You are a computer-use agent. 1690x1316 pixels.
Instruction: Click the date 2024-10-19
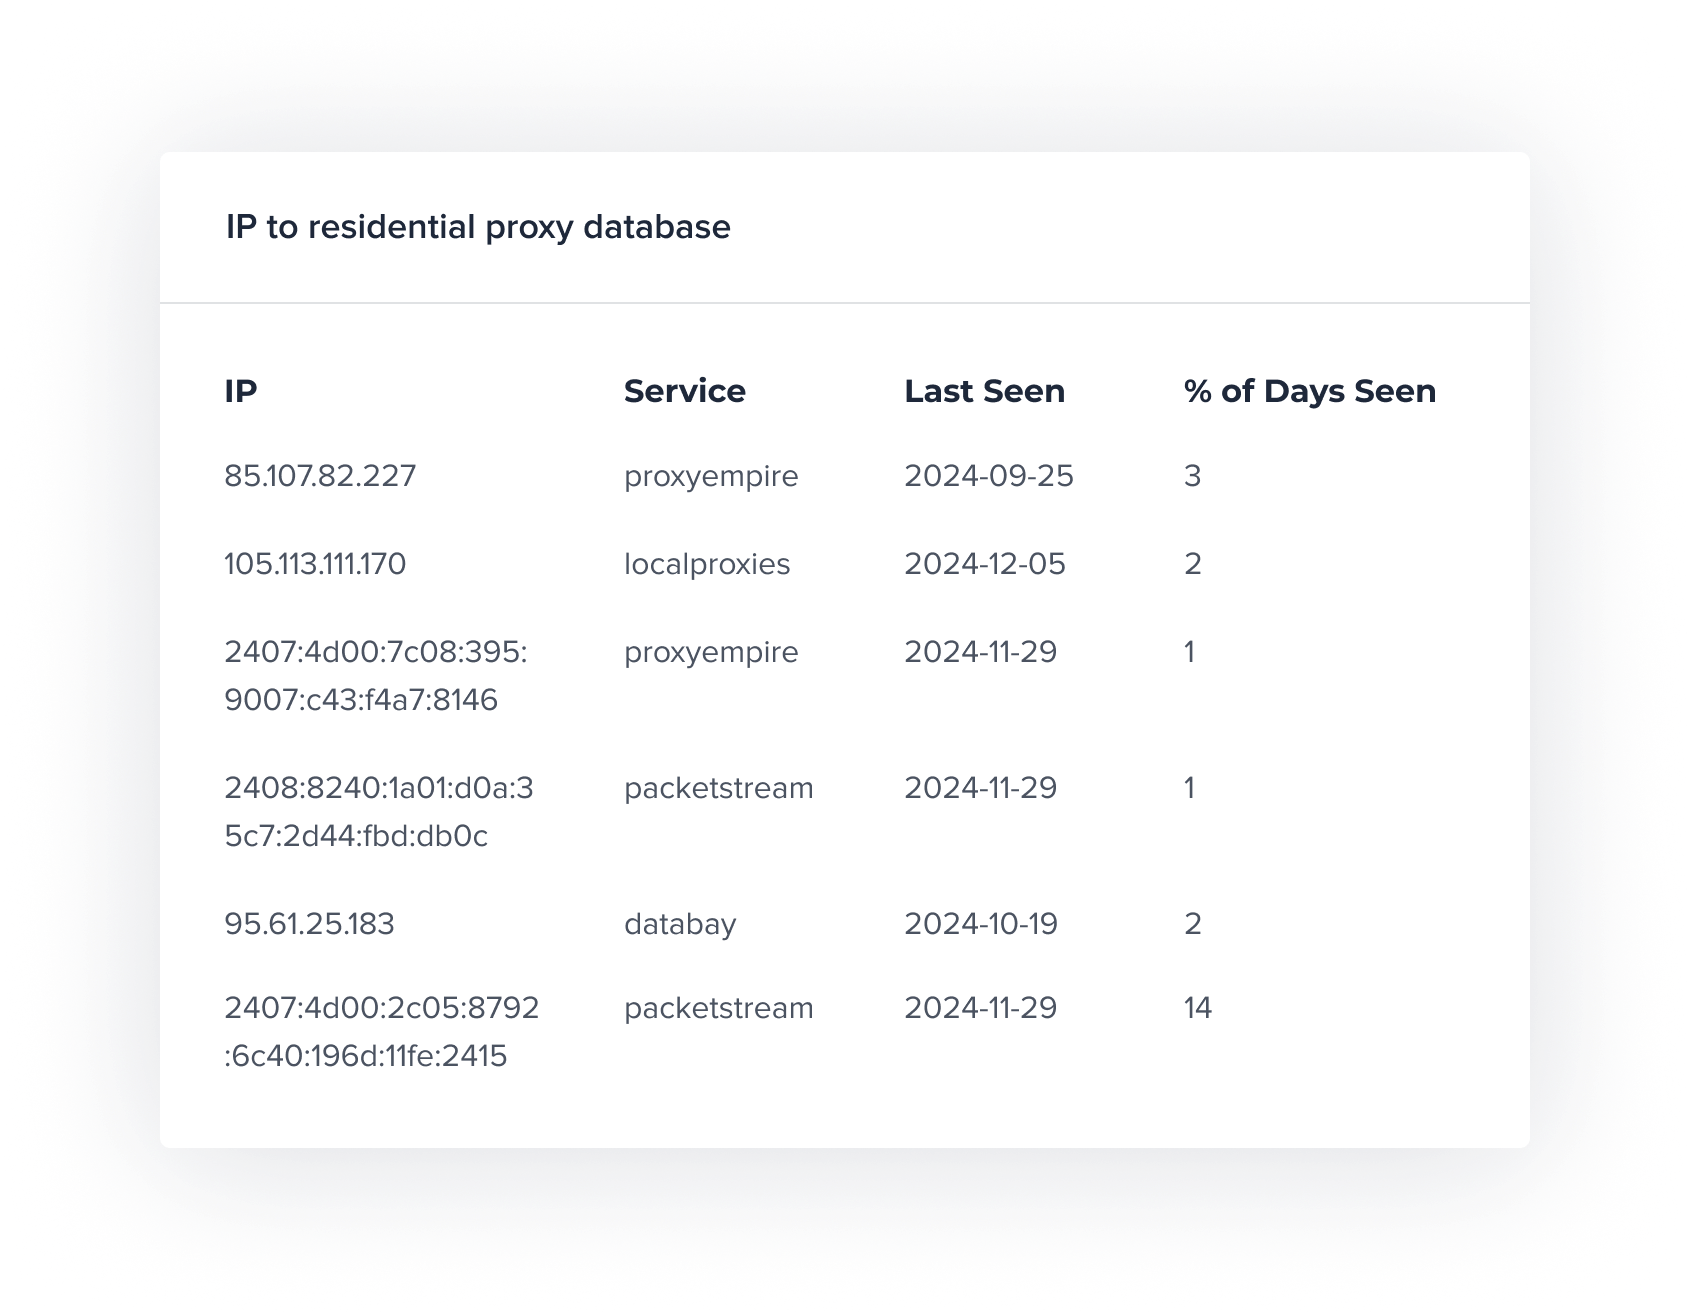click(981, 924)
